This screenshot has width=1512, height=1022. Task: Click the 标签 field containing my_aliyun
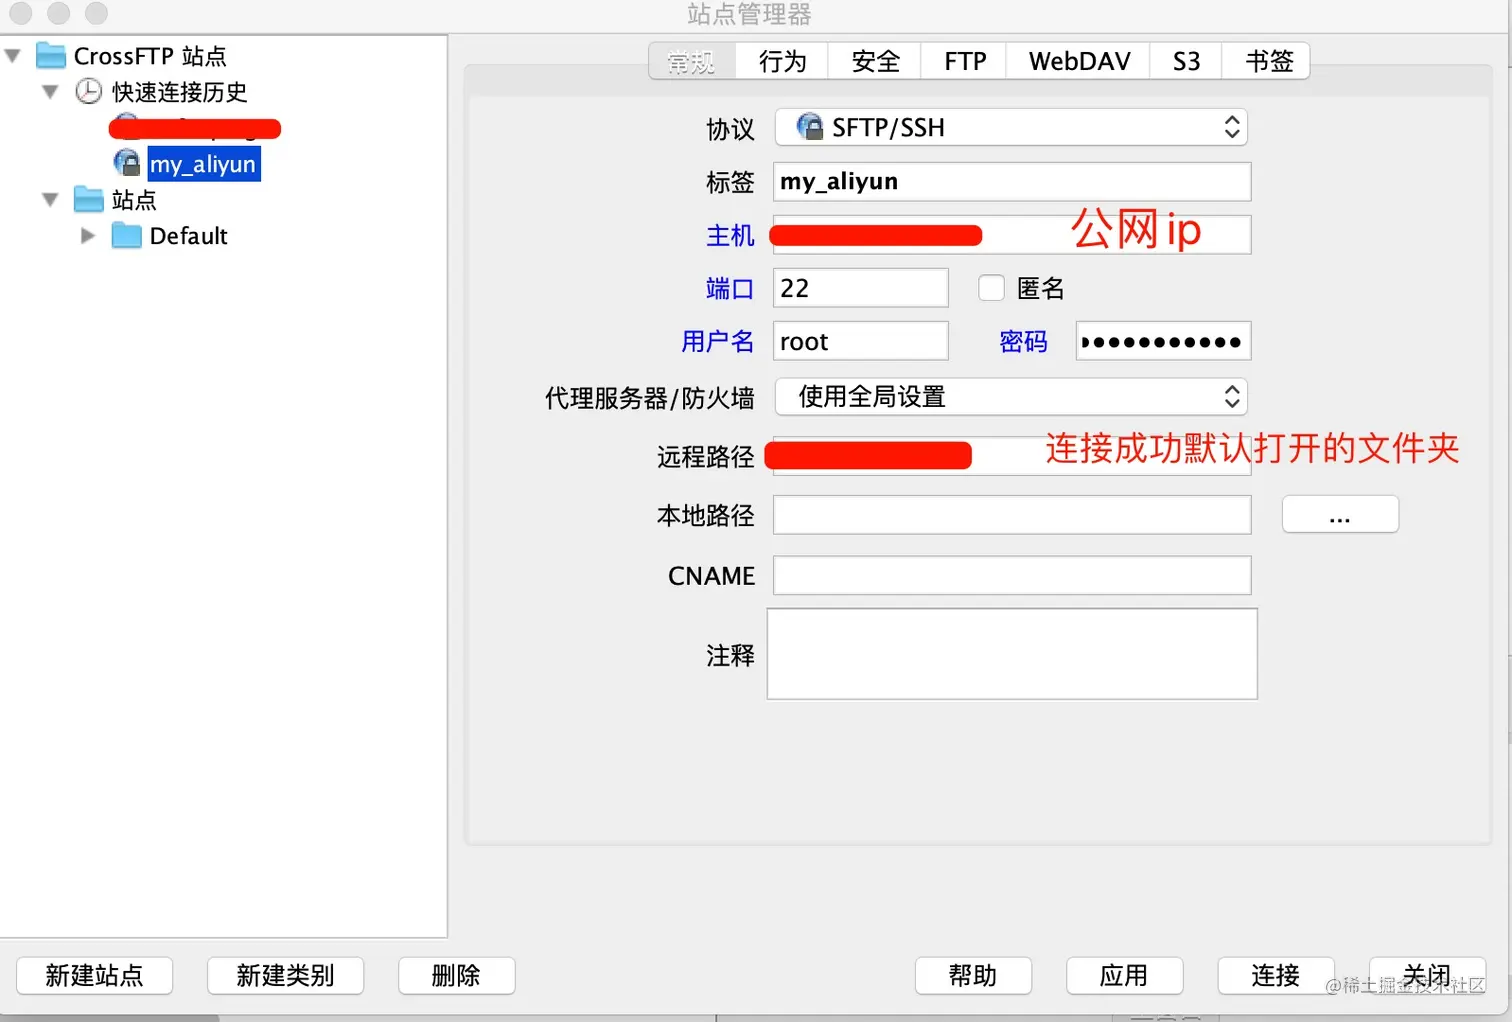click(1012, 181)
